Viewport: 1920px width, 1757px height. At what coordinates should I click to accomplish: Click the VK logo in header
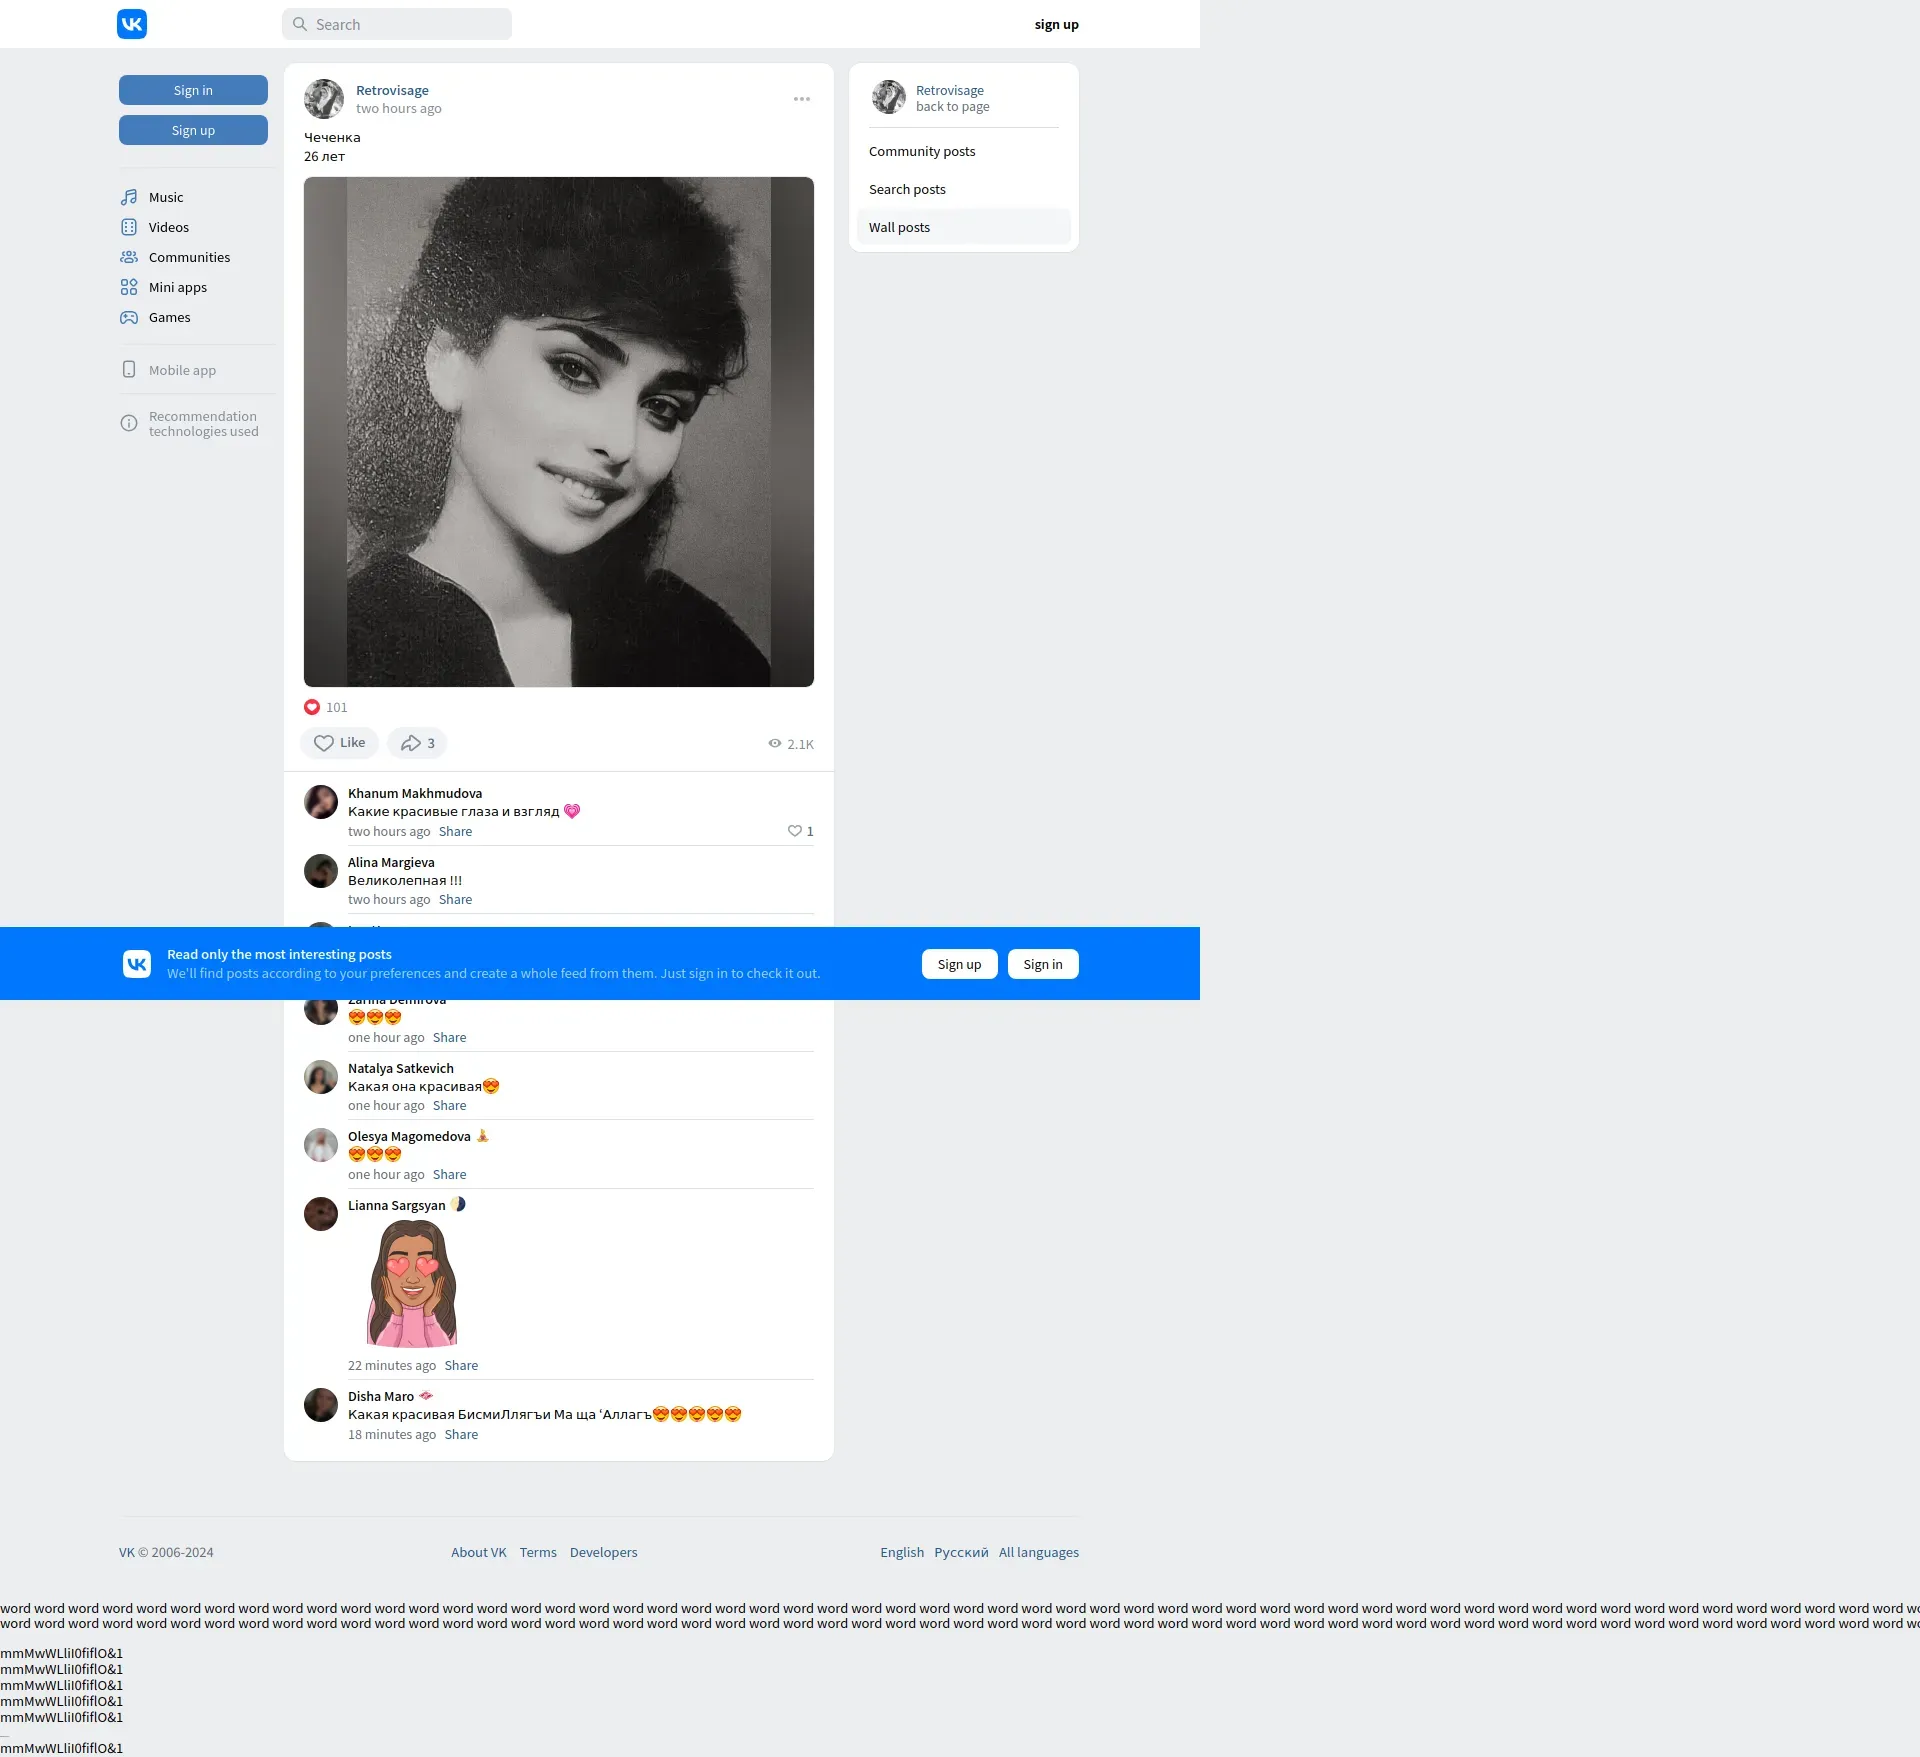pos(132,24)
